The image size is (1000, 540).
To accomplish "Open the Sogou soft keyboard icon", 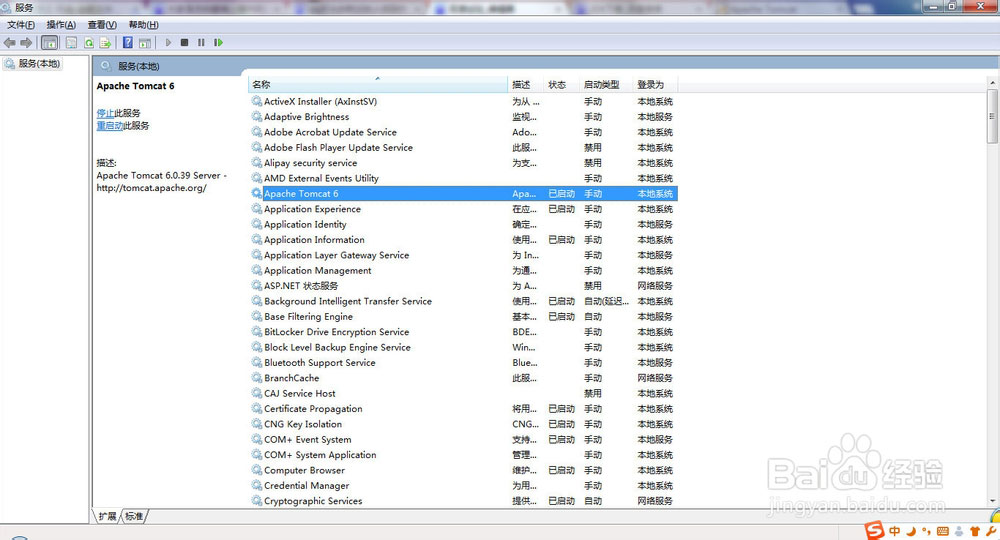I will (943, 531).
